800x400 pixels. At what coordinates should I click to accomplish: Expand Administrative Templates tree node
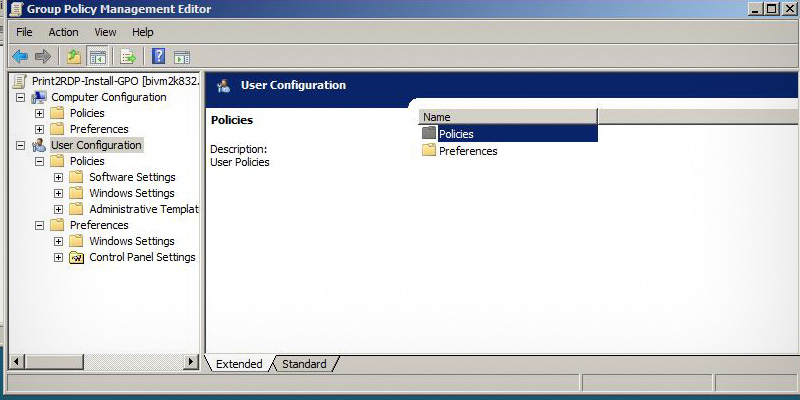click(x=58, y=209)
